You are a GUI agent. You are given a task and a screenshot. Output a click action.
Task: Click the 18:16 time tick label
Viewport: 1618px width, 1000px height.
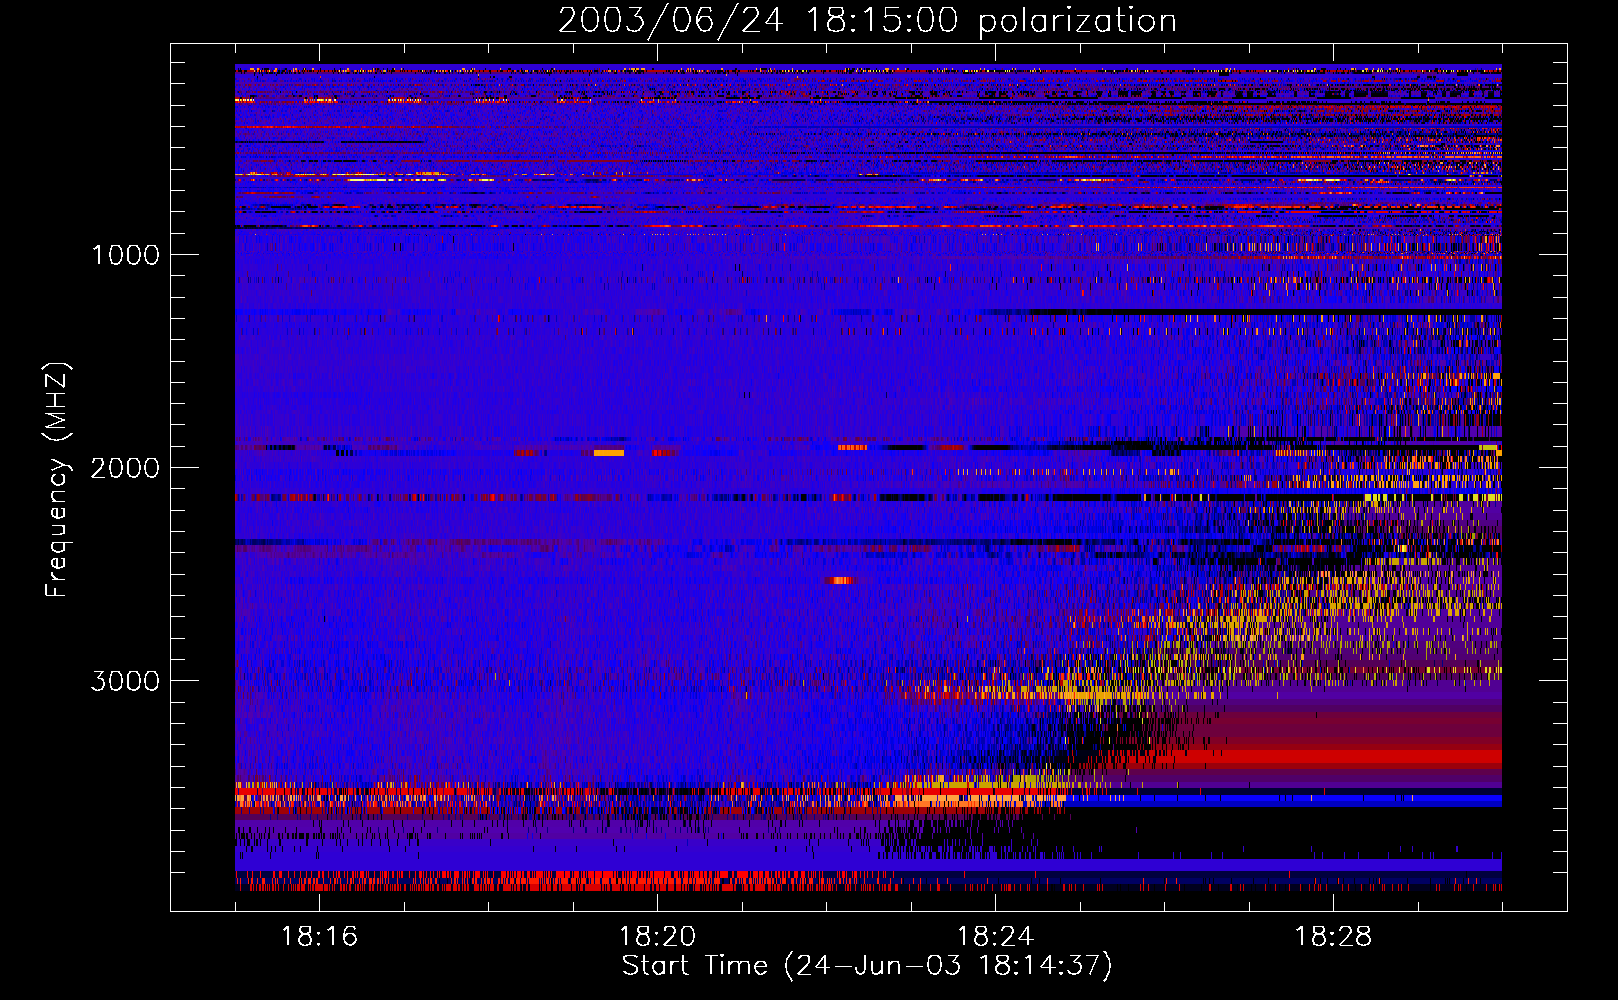tap(319, 937)
